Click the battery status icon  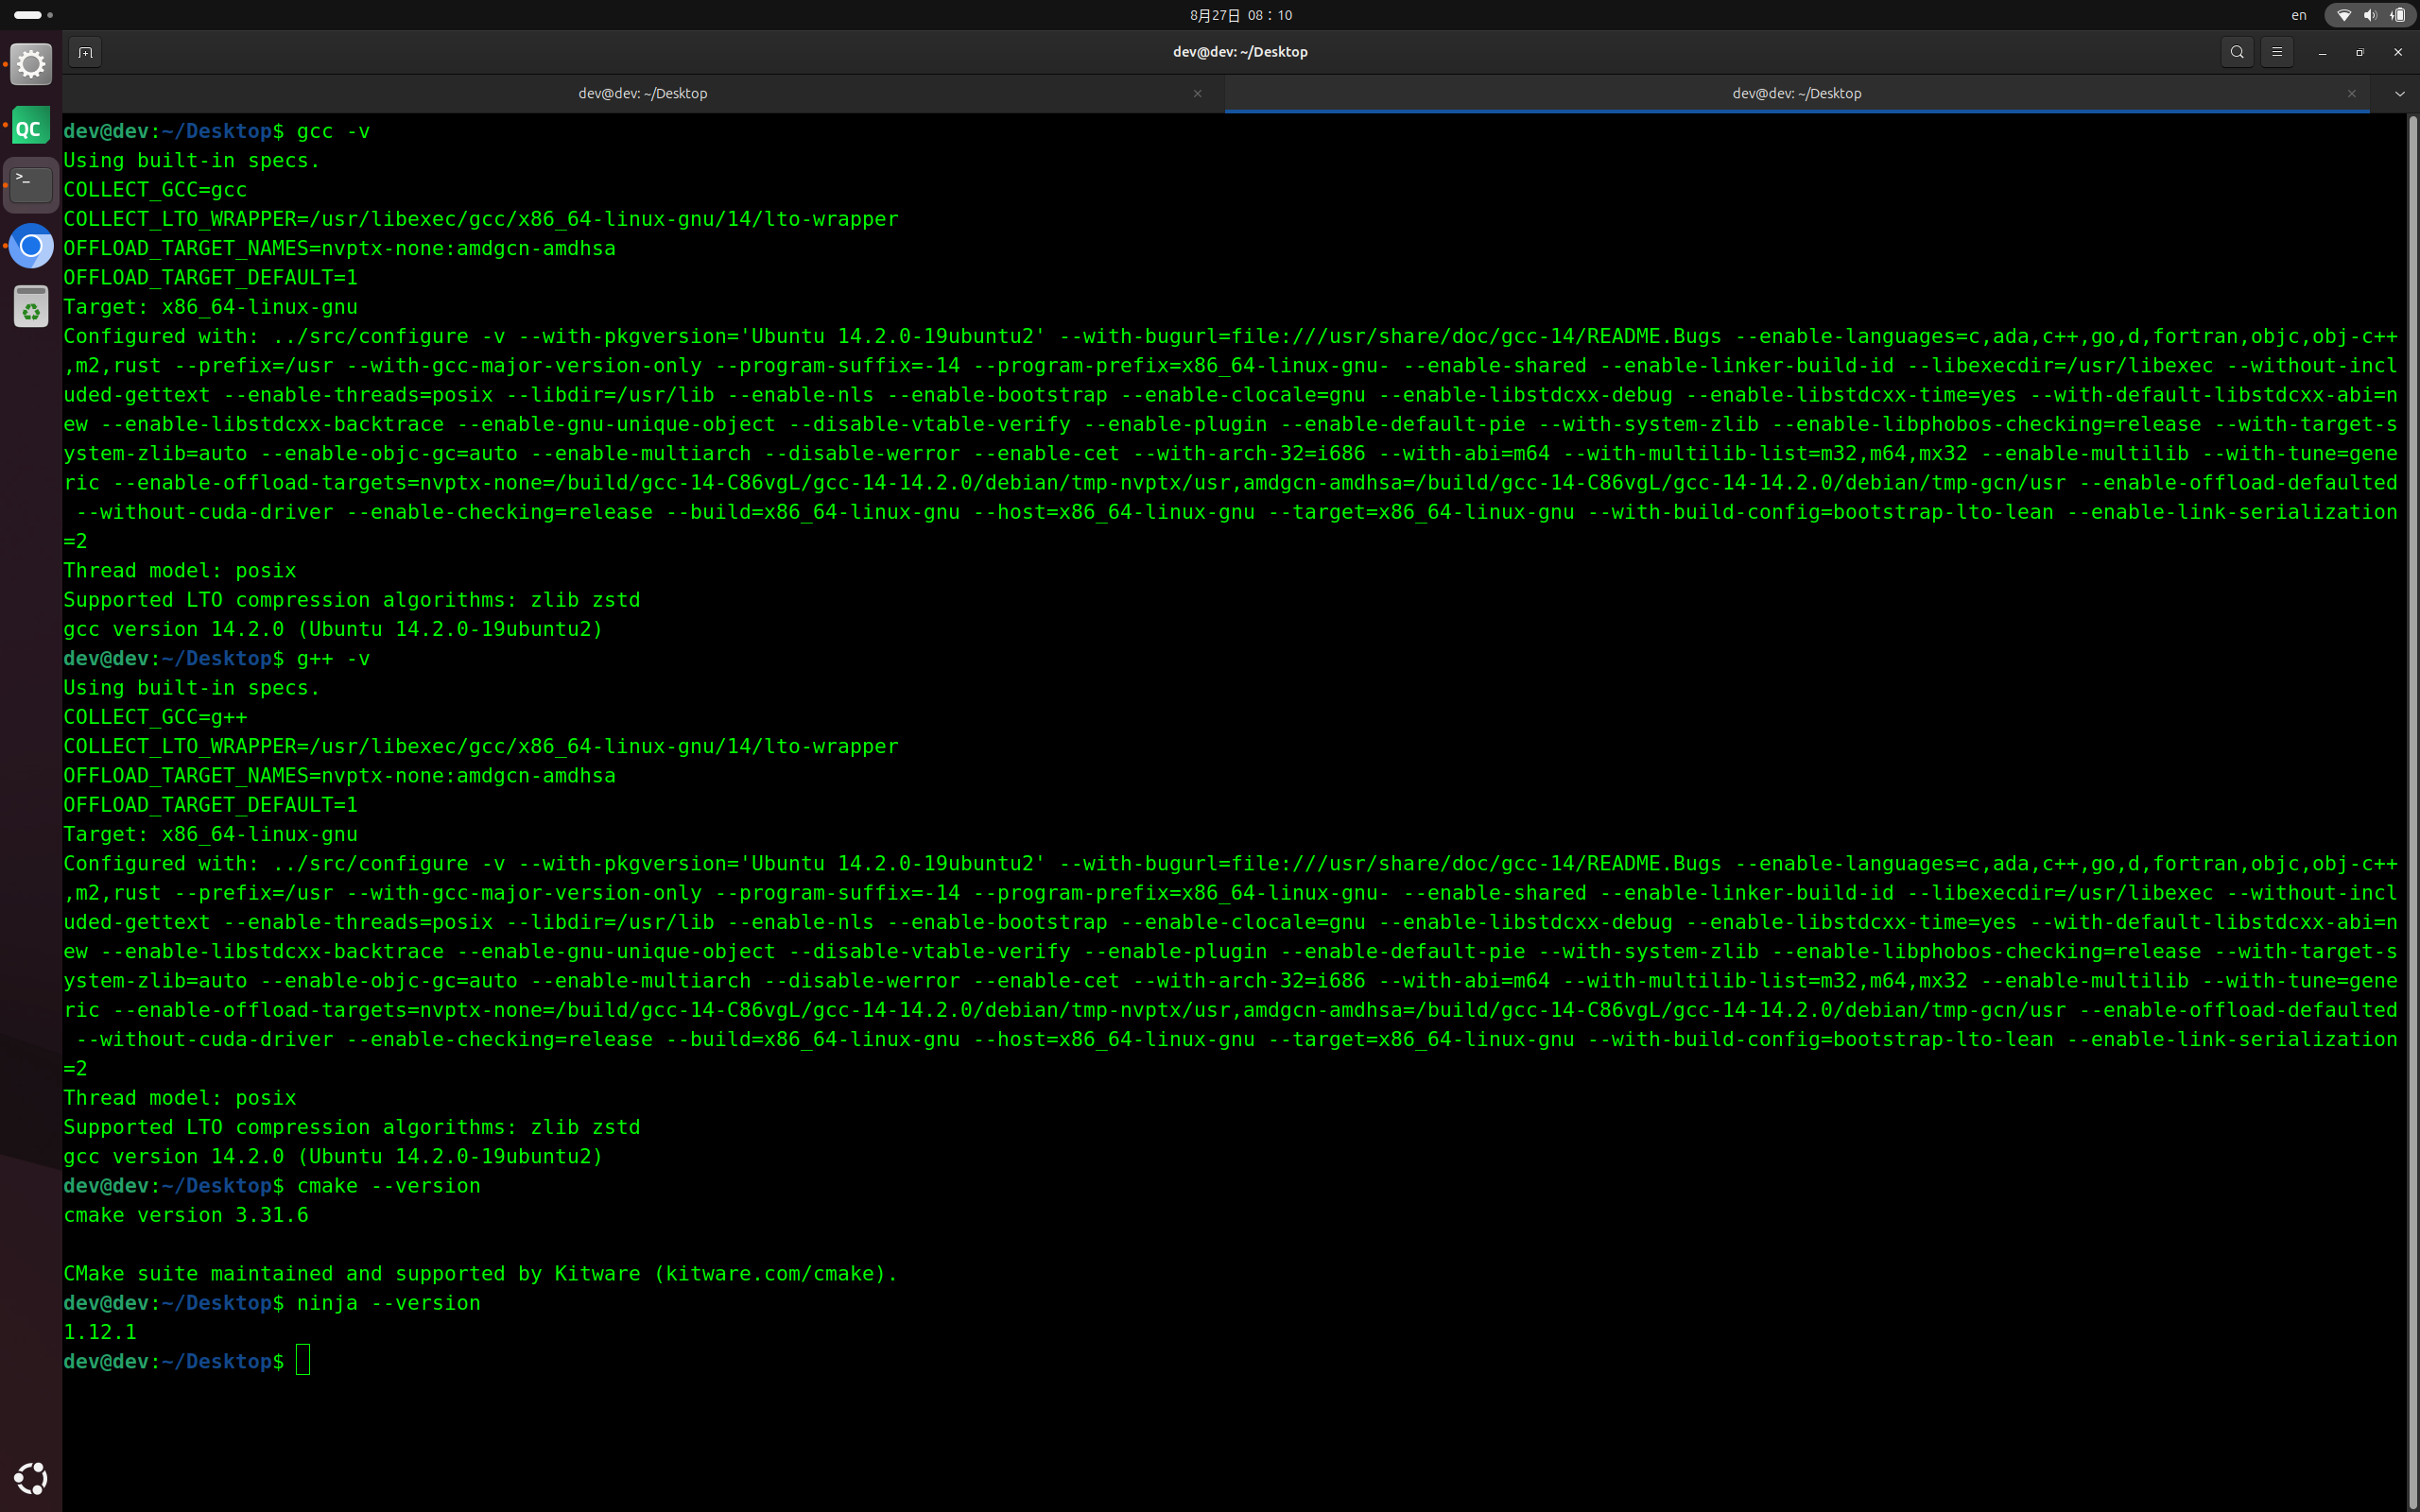(2397, 15)
